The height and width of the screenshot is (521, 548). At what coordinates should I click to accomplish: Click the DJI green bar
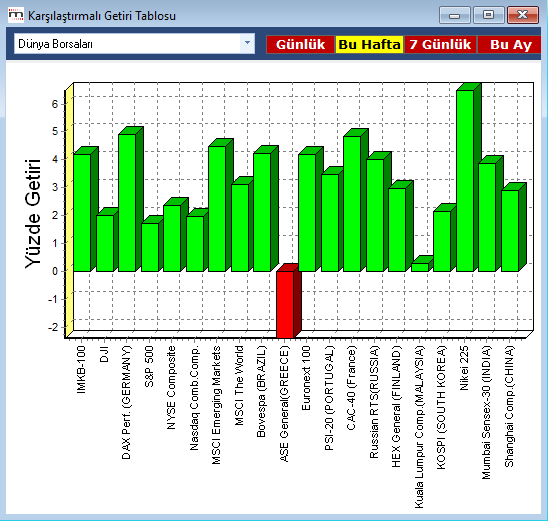point(105,243)
